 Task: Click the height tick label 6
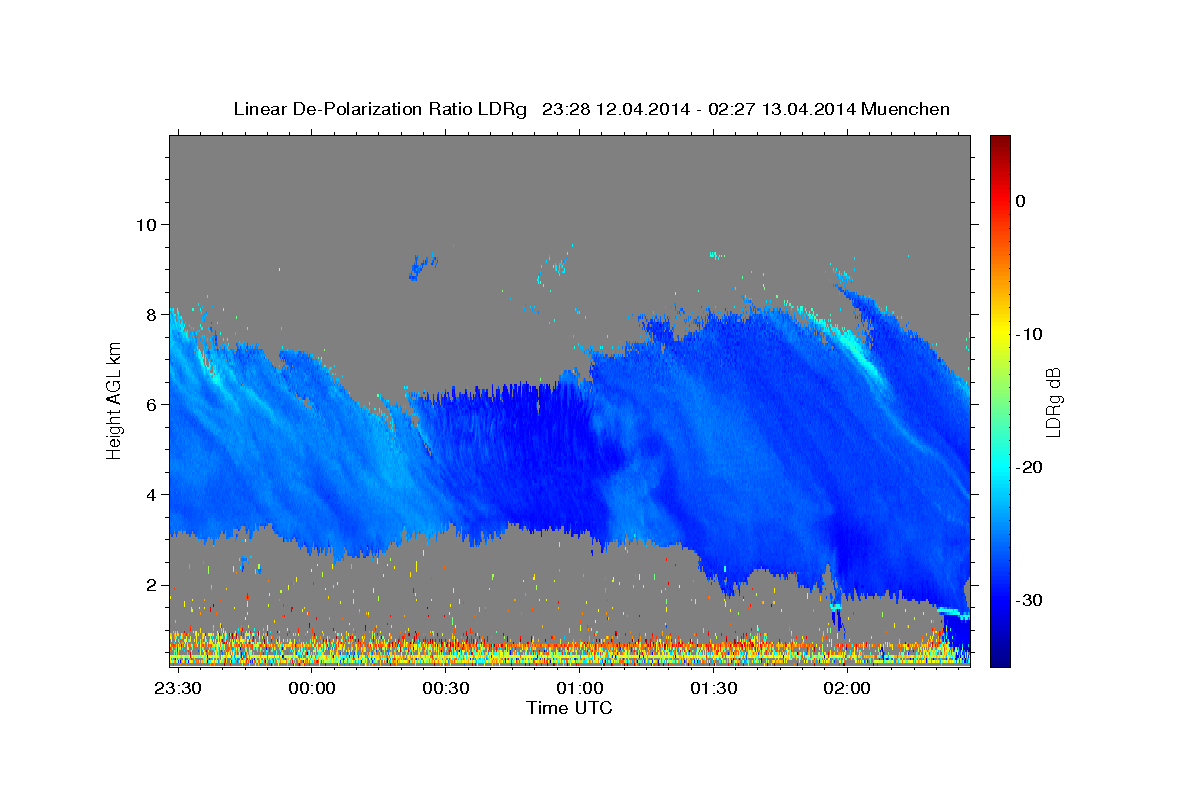coord(151,404)
